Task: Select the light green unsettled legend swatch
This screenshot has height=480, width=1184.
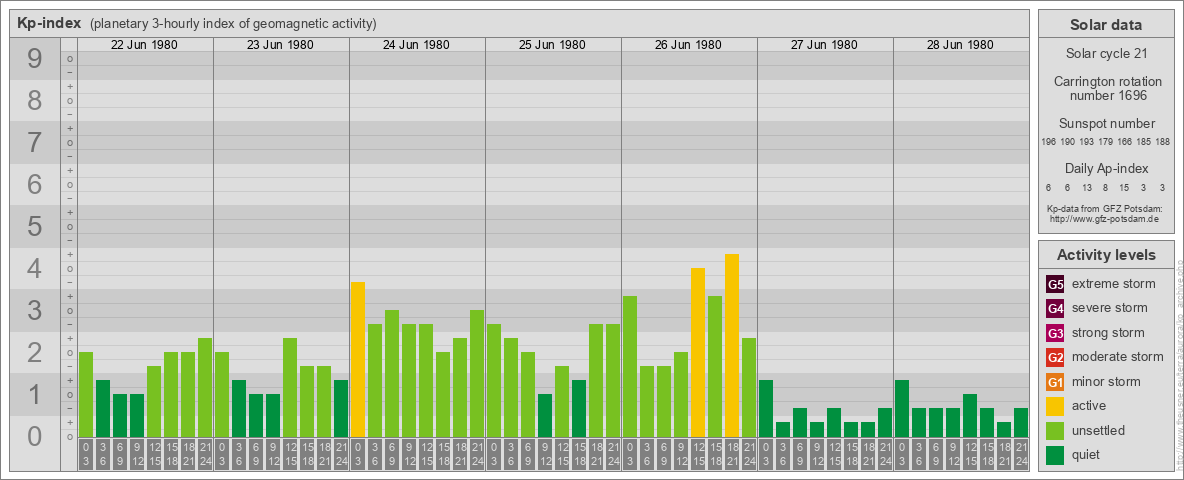Action: [x=1055, y=430]
